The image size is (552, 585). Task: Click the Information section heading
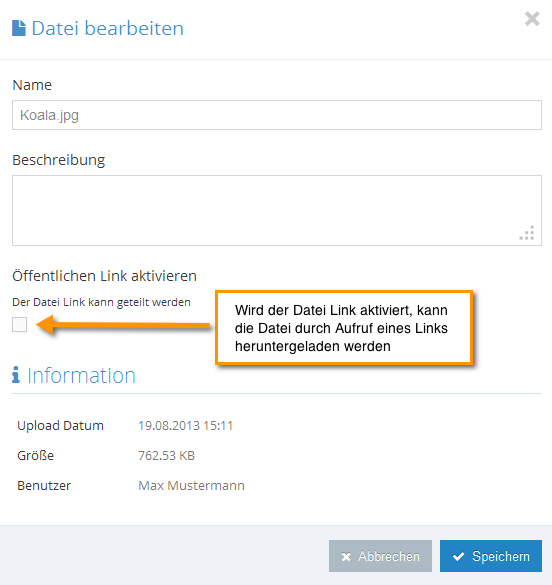click(81, 375)
